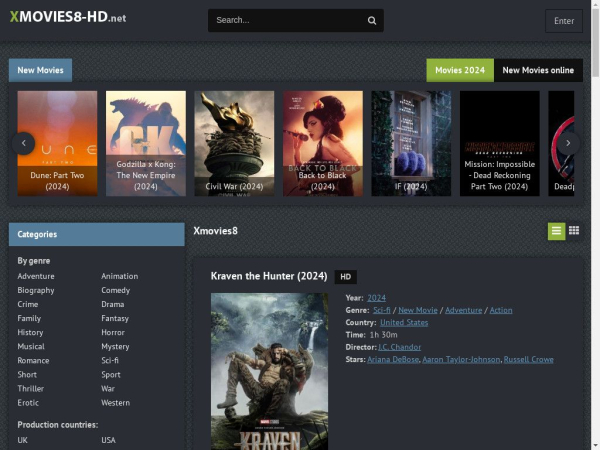Open Civil War (2024) poster
600x450 pixels.
pos(234,143)
